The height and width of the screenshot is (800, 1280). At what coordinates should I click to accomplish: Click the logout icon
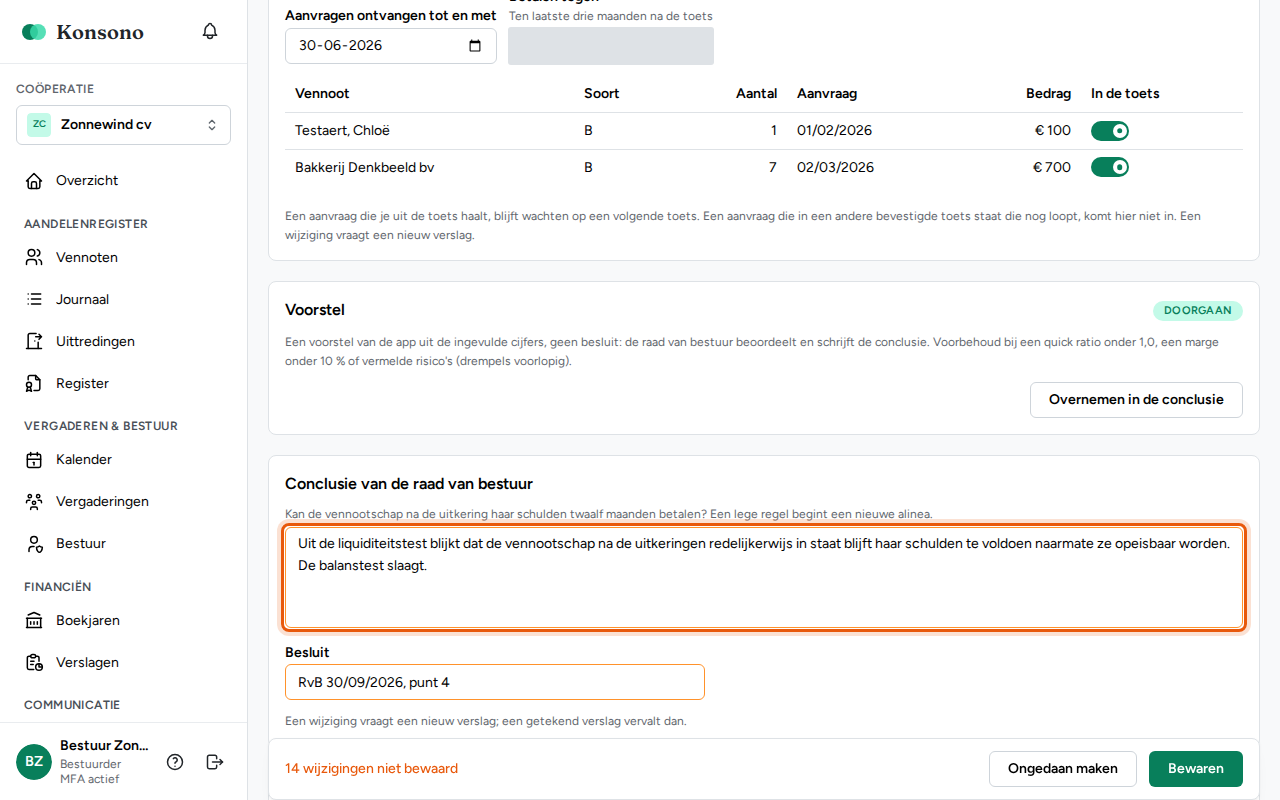(x=215, y=762)
